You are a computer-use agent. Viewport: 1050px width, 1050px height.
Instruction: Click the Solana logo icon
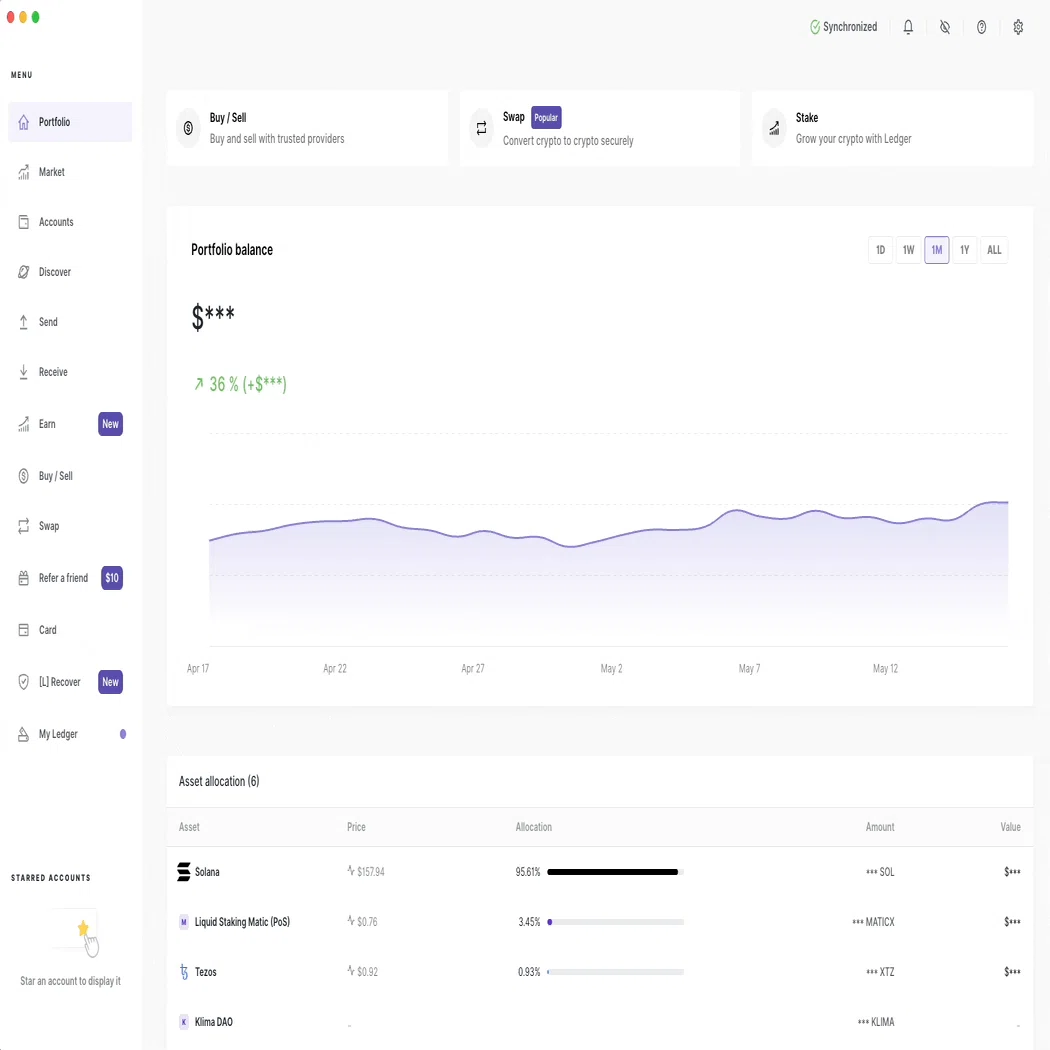point(183,872)
